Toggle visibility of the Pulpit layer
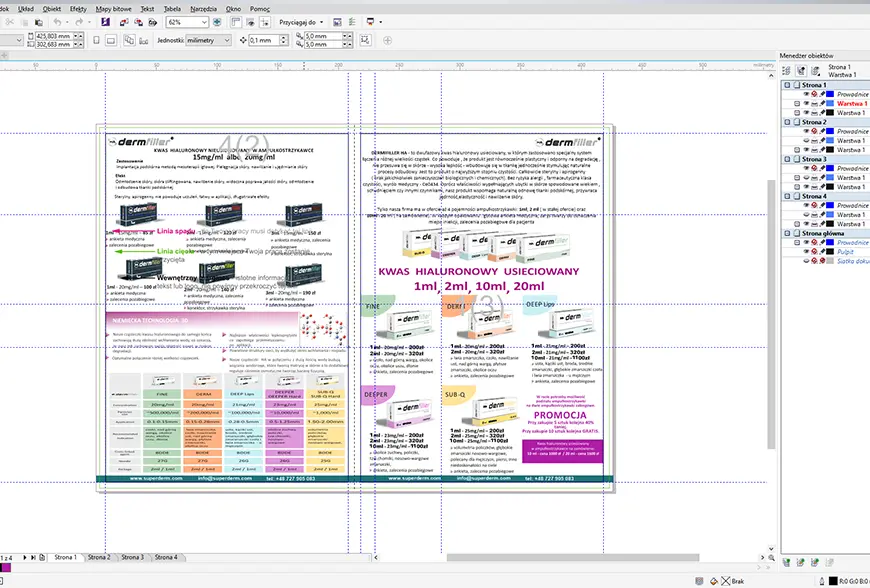Screen dimensions: 870x588 (x=806, y=251)
